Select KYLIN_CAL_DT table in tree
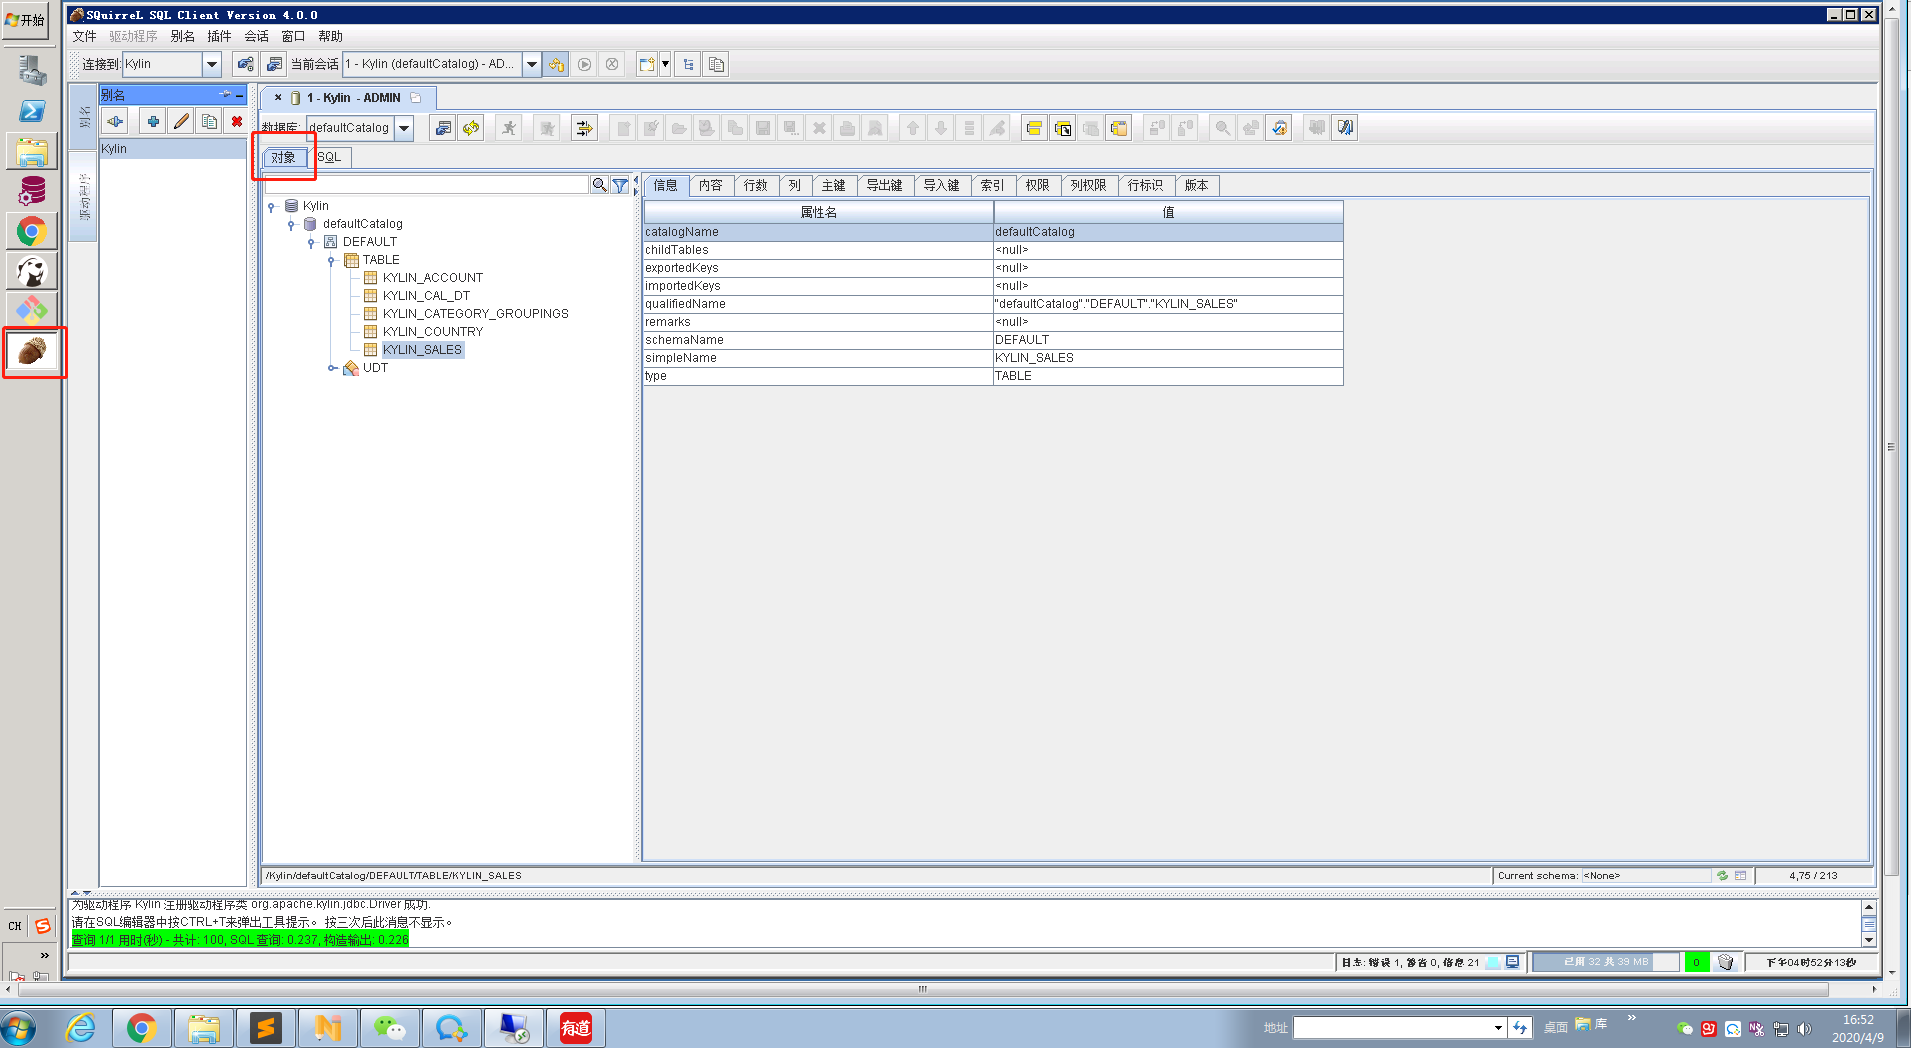1911x1048 pixels. point(426,296)
